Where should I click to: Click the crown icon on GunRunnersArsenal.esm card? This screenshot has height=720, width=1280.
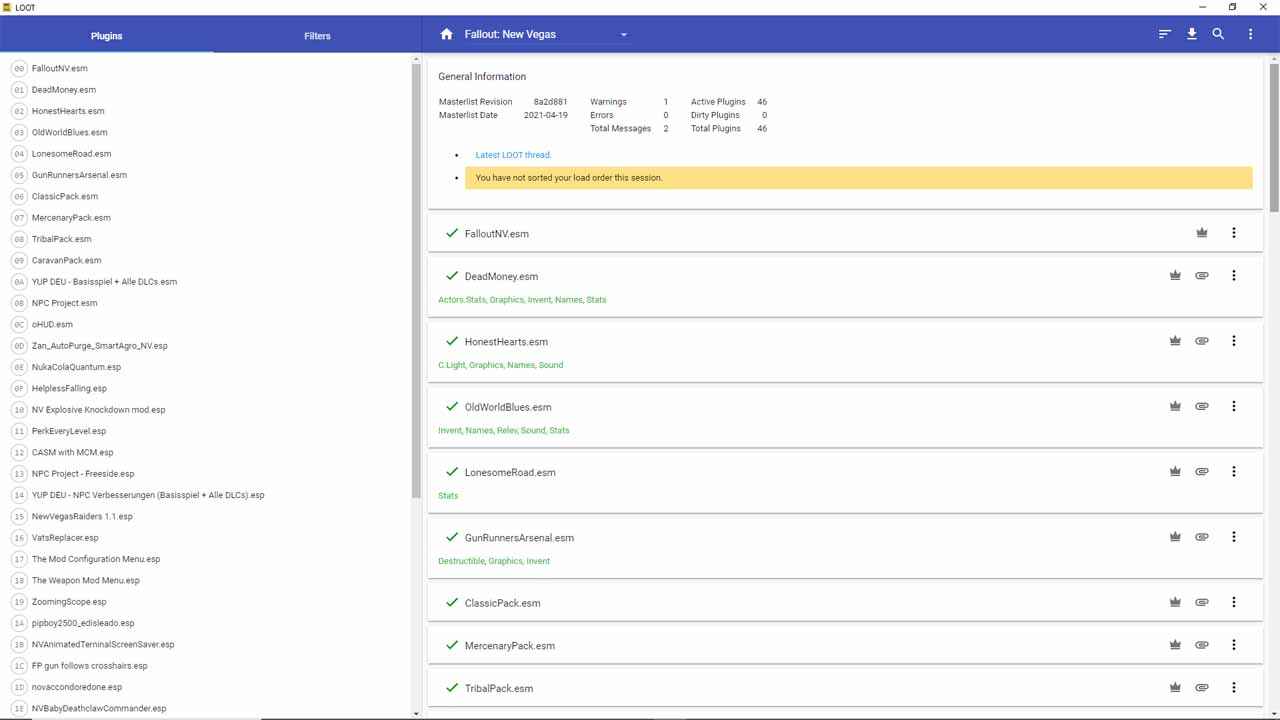point(1175,537)
